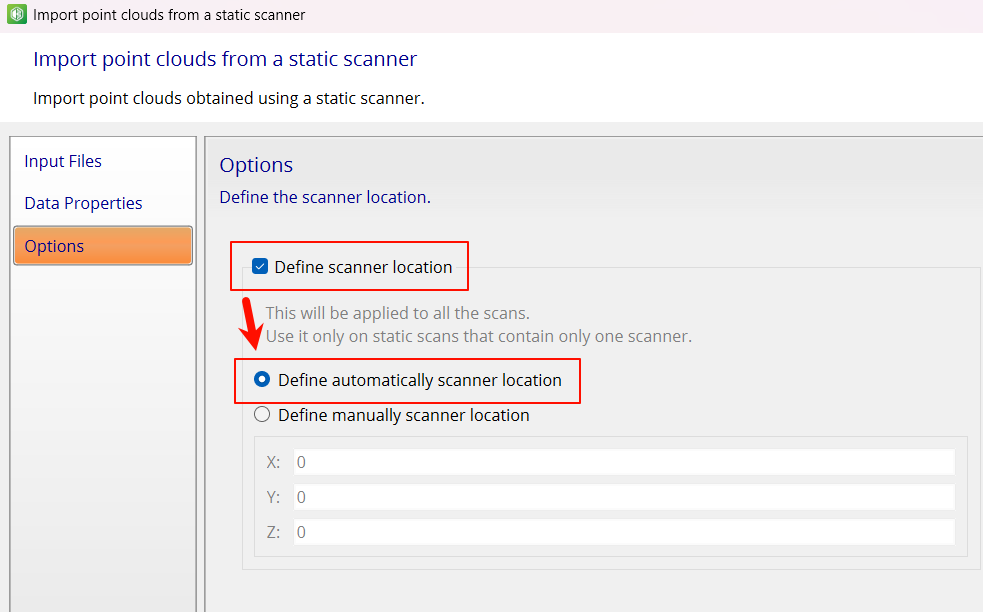Switch to Data Properties page
Image resolution: width=983 pixels, height=612 pixels.
[83, 203]
